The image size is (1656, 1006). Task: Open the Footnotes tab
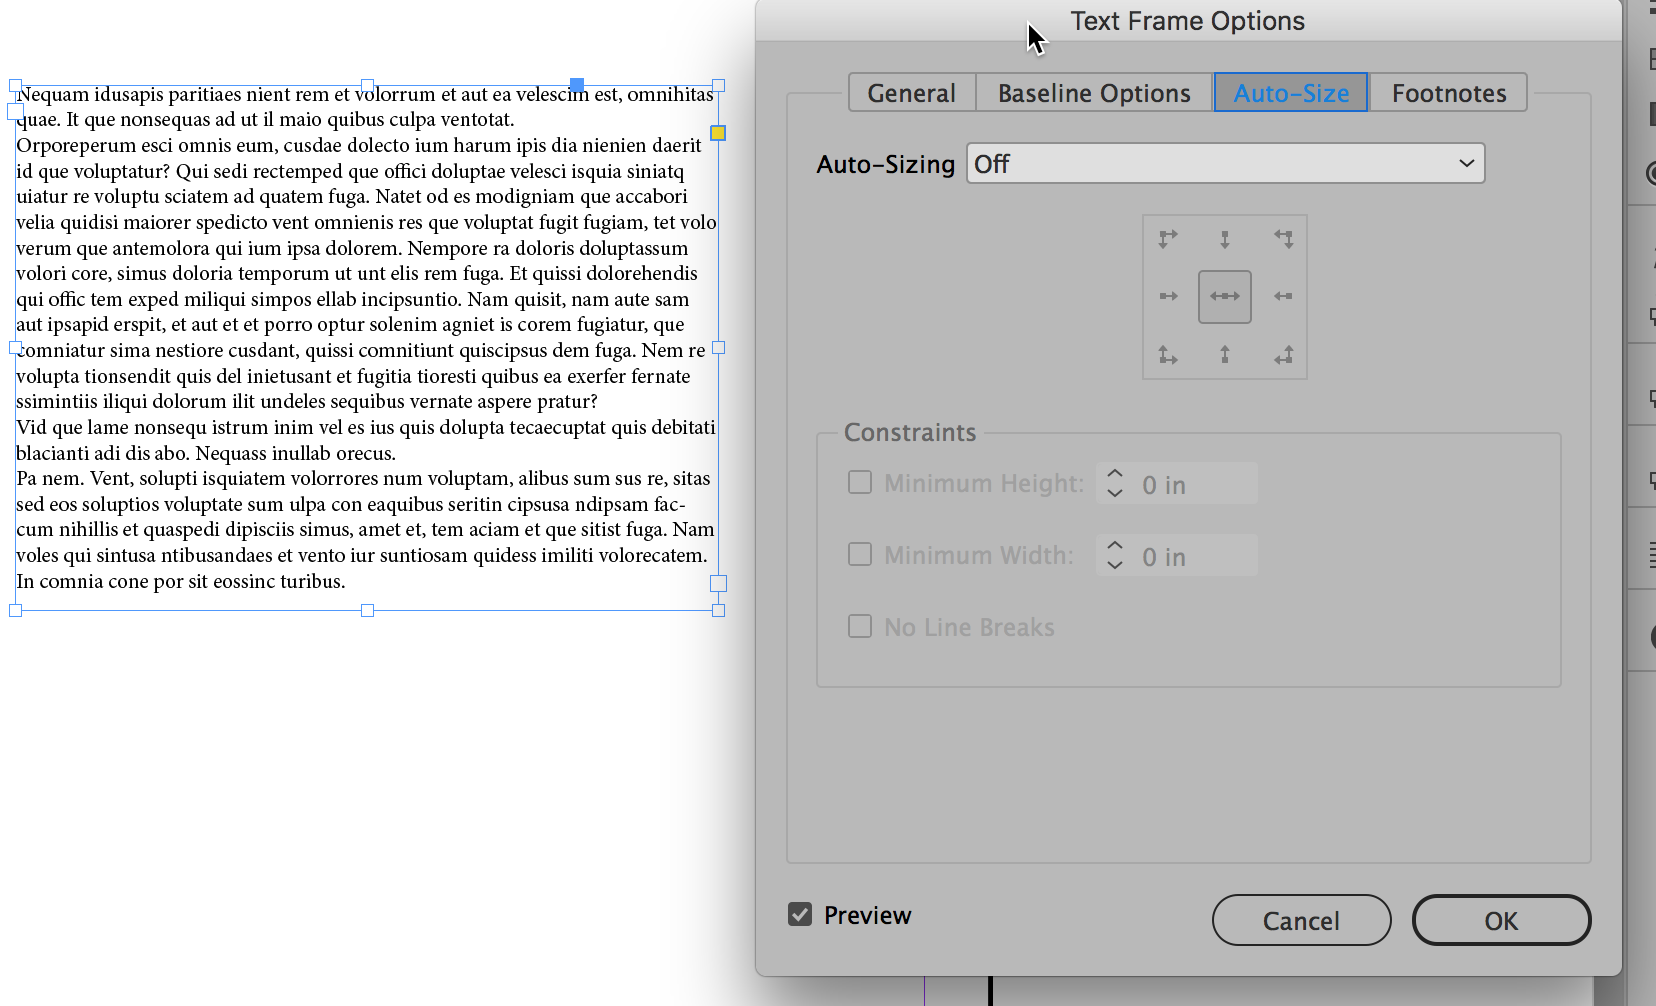pyautogui.click(x=1448, y=92)
